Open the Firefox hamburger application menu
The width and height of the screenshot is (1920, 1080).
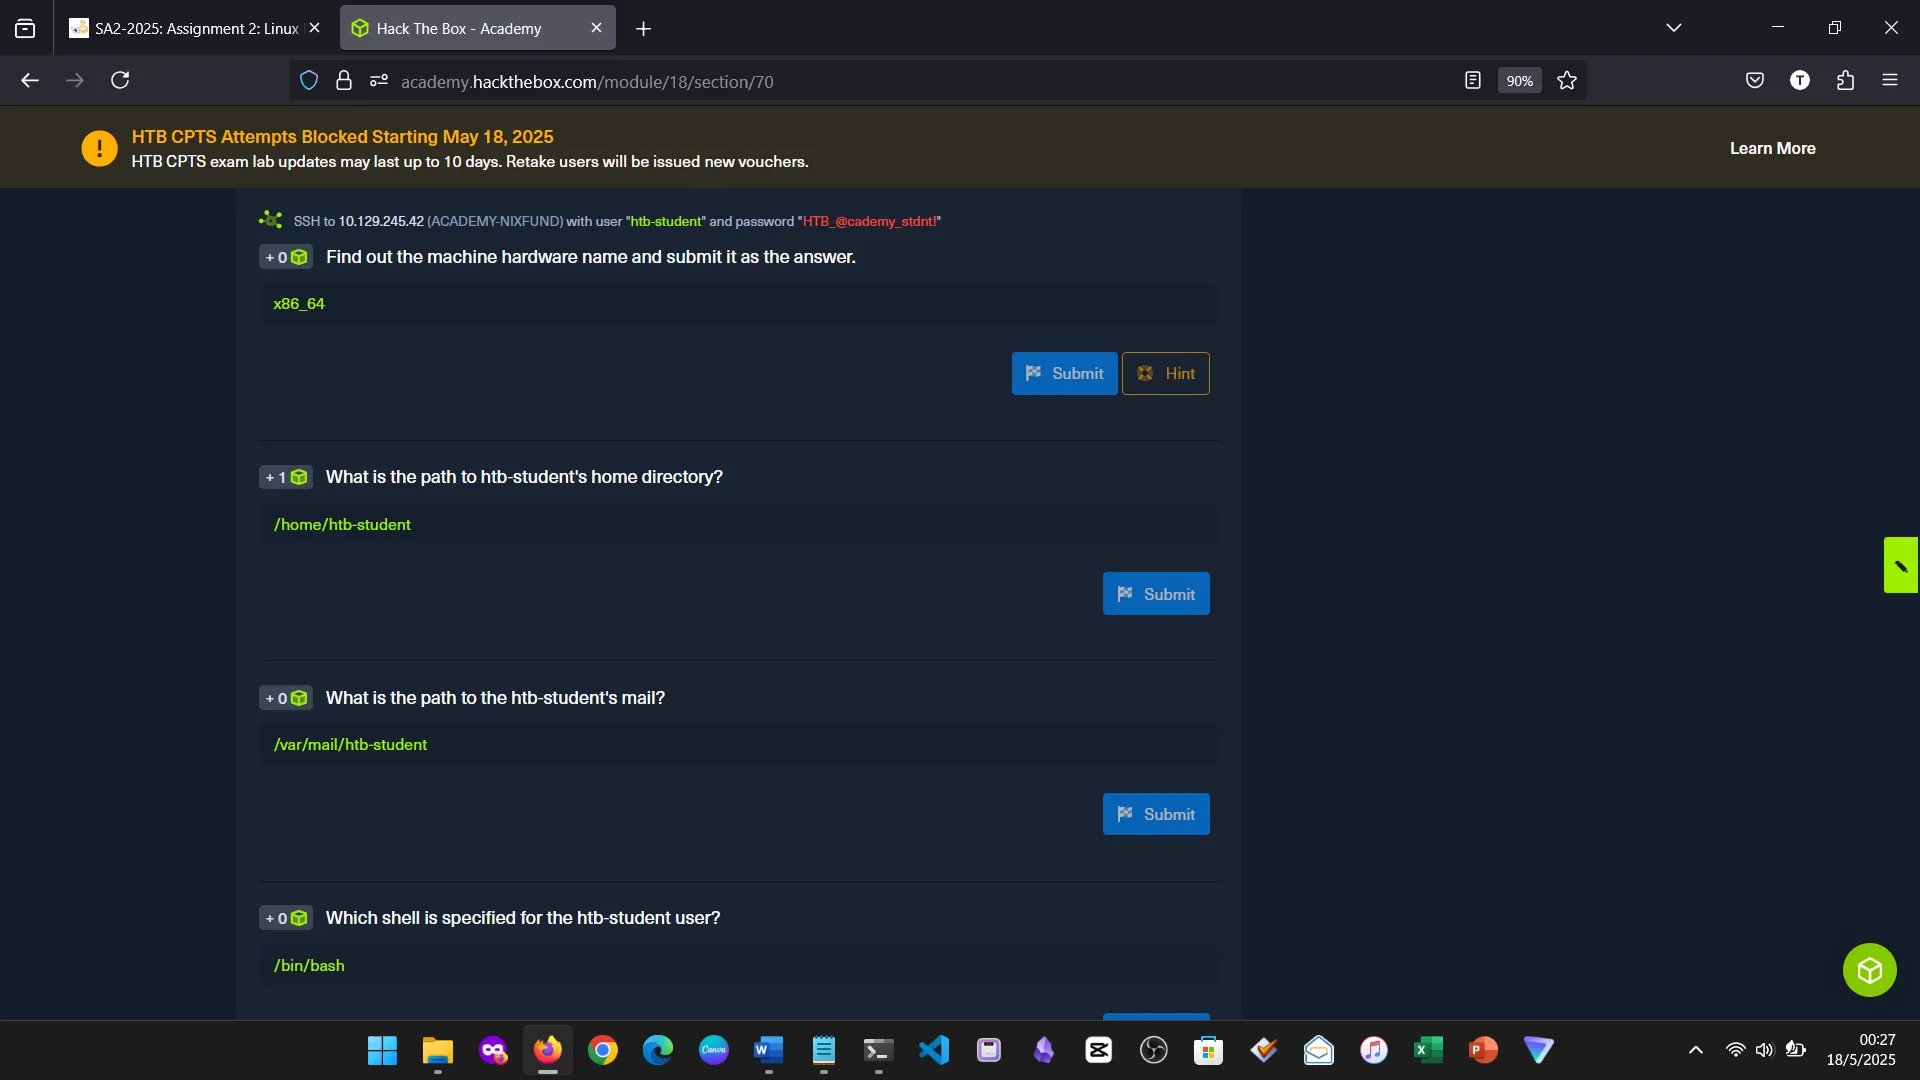click(1891, 80)
